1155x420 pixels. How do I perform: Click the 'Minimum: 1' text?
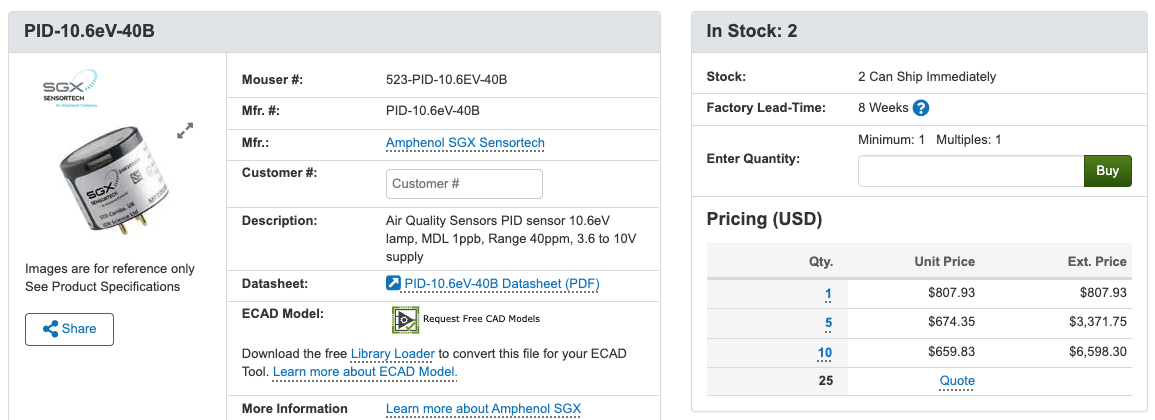[x=891, y=139]
